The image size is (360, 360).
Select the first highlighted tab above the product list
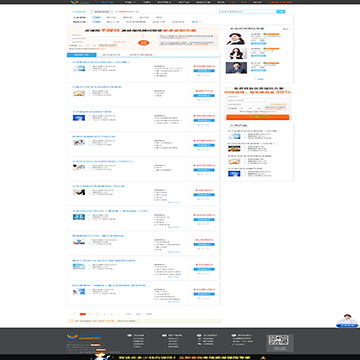82,55
